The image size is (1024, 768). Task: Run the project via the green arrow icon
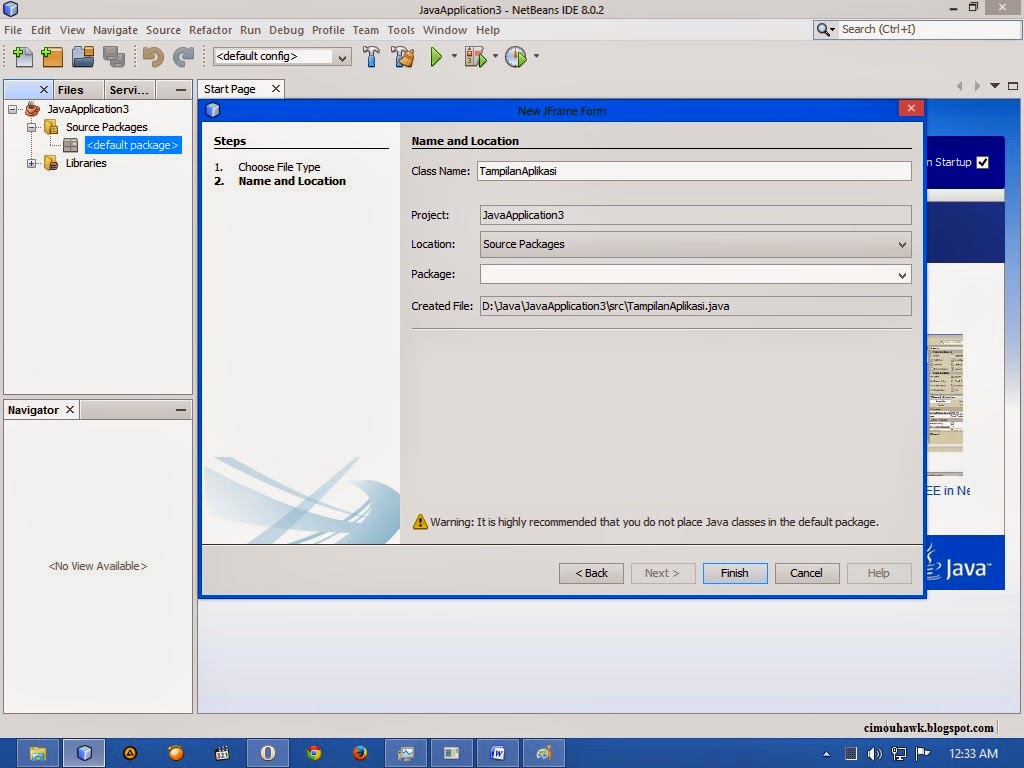(x=438, y=57)
